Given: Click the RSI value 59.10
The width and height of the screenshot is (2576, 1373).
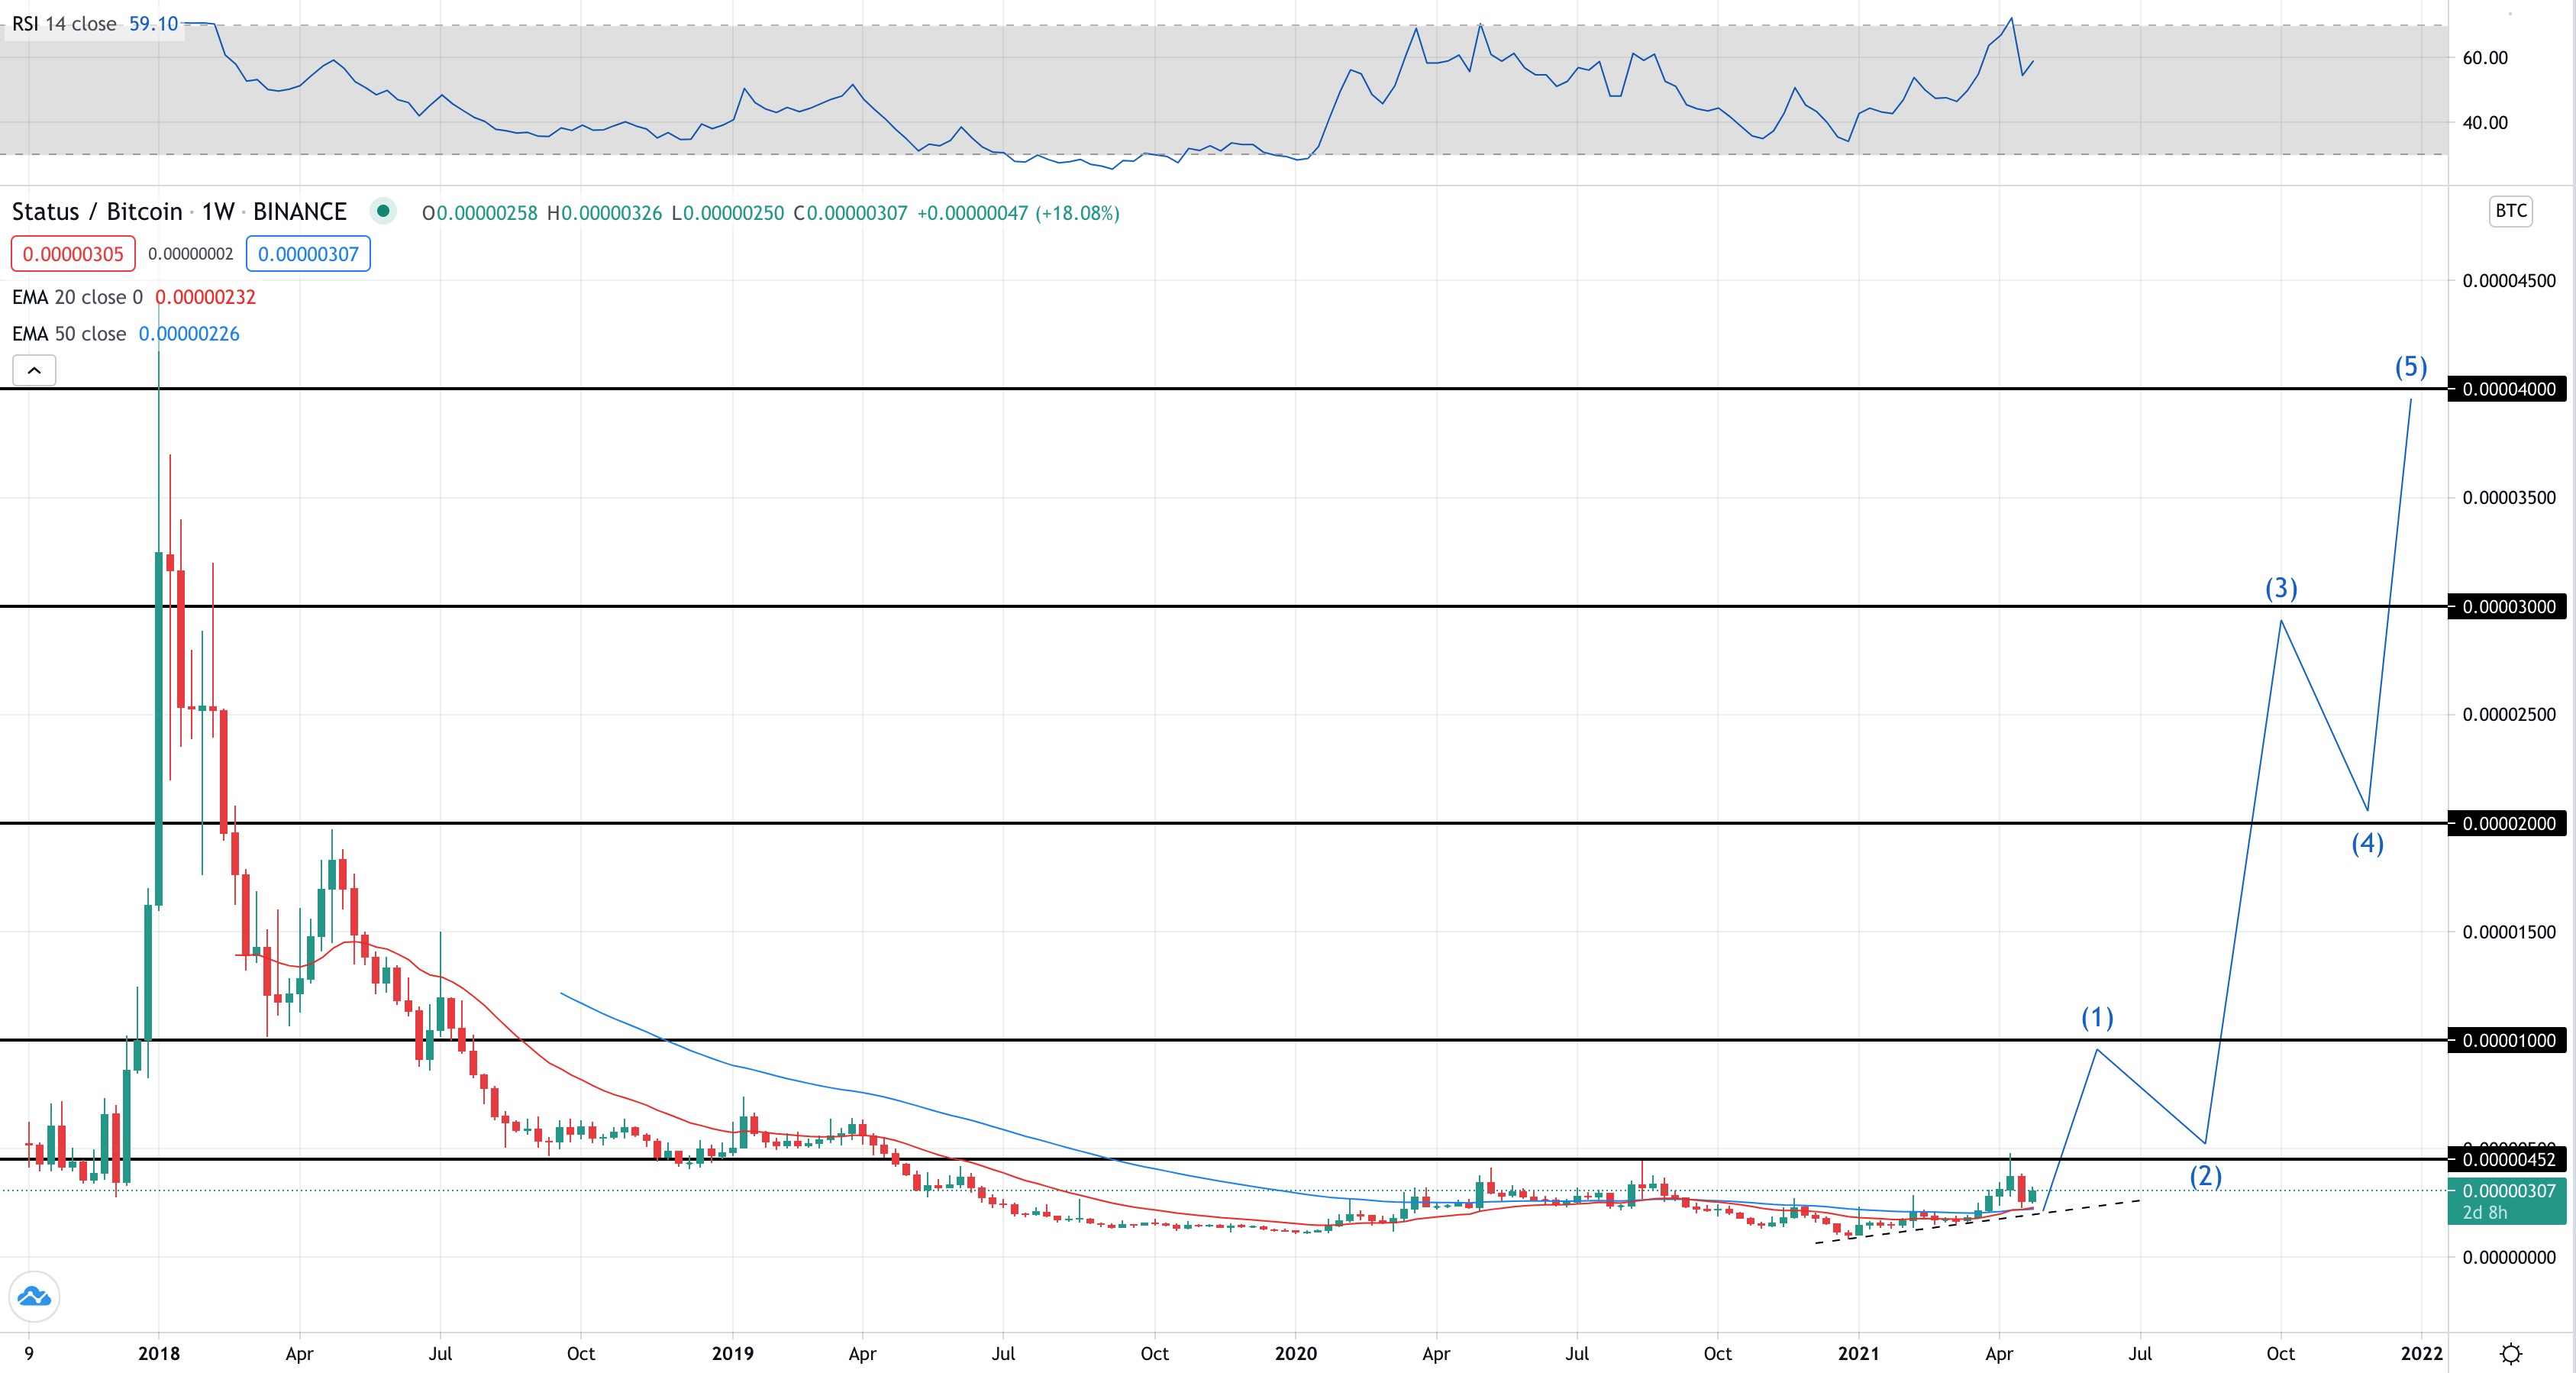Looking at the screenshot, I should pos(153,24).
